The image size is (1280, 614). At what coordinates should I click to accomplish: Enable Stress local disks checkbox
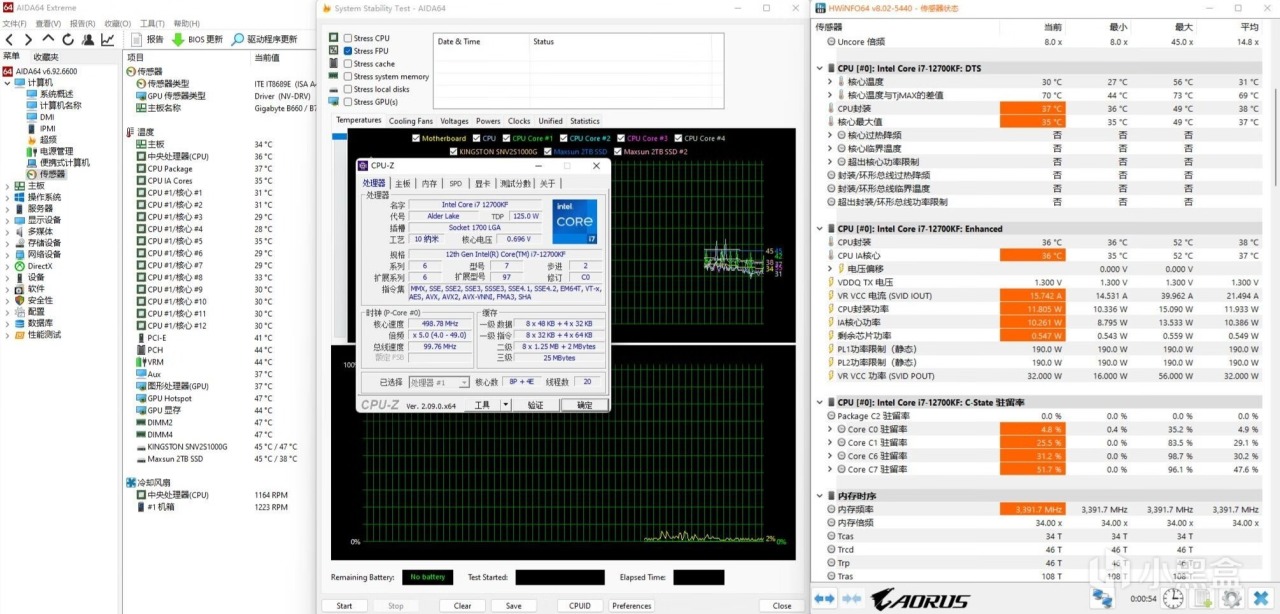coord(348,89)
